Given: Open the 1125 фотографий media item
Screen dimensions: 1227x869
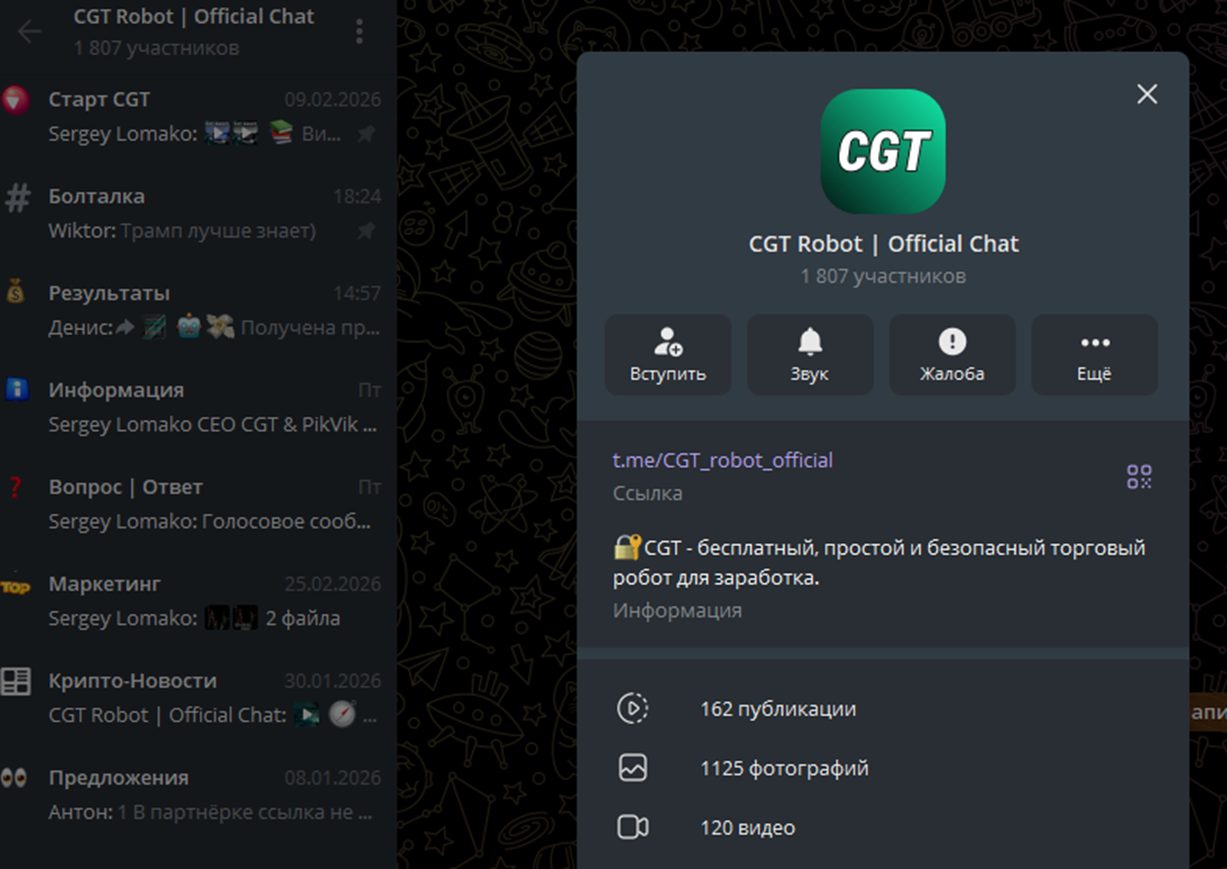Looking at the screenshot, I should click(883, 768).
